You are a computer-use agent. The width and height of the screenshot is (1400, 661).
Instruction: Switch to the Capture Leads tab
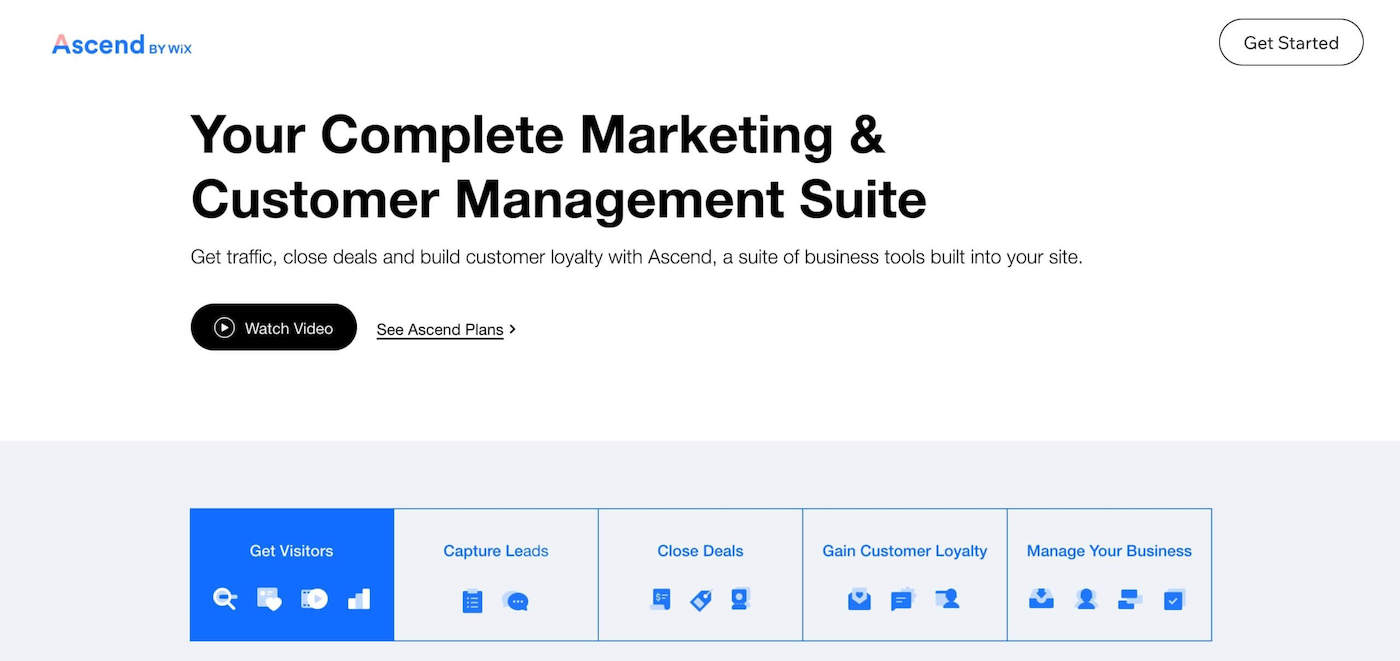(496, 574)
